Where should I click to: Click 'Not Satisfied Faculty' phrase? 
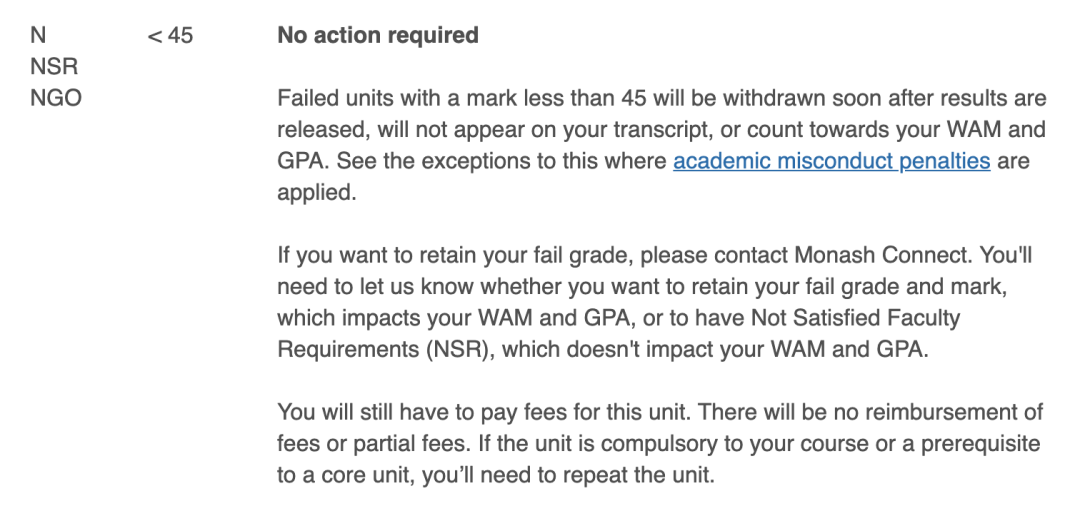point(855,317)
